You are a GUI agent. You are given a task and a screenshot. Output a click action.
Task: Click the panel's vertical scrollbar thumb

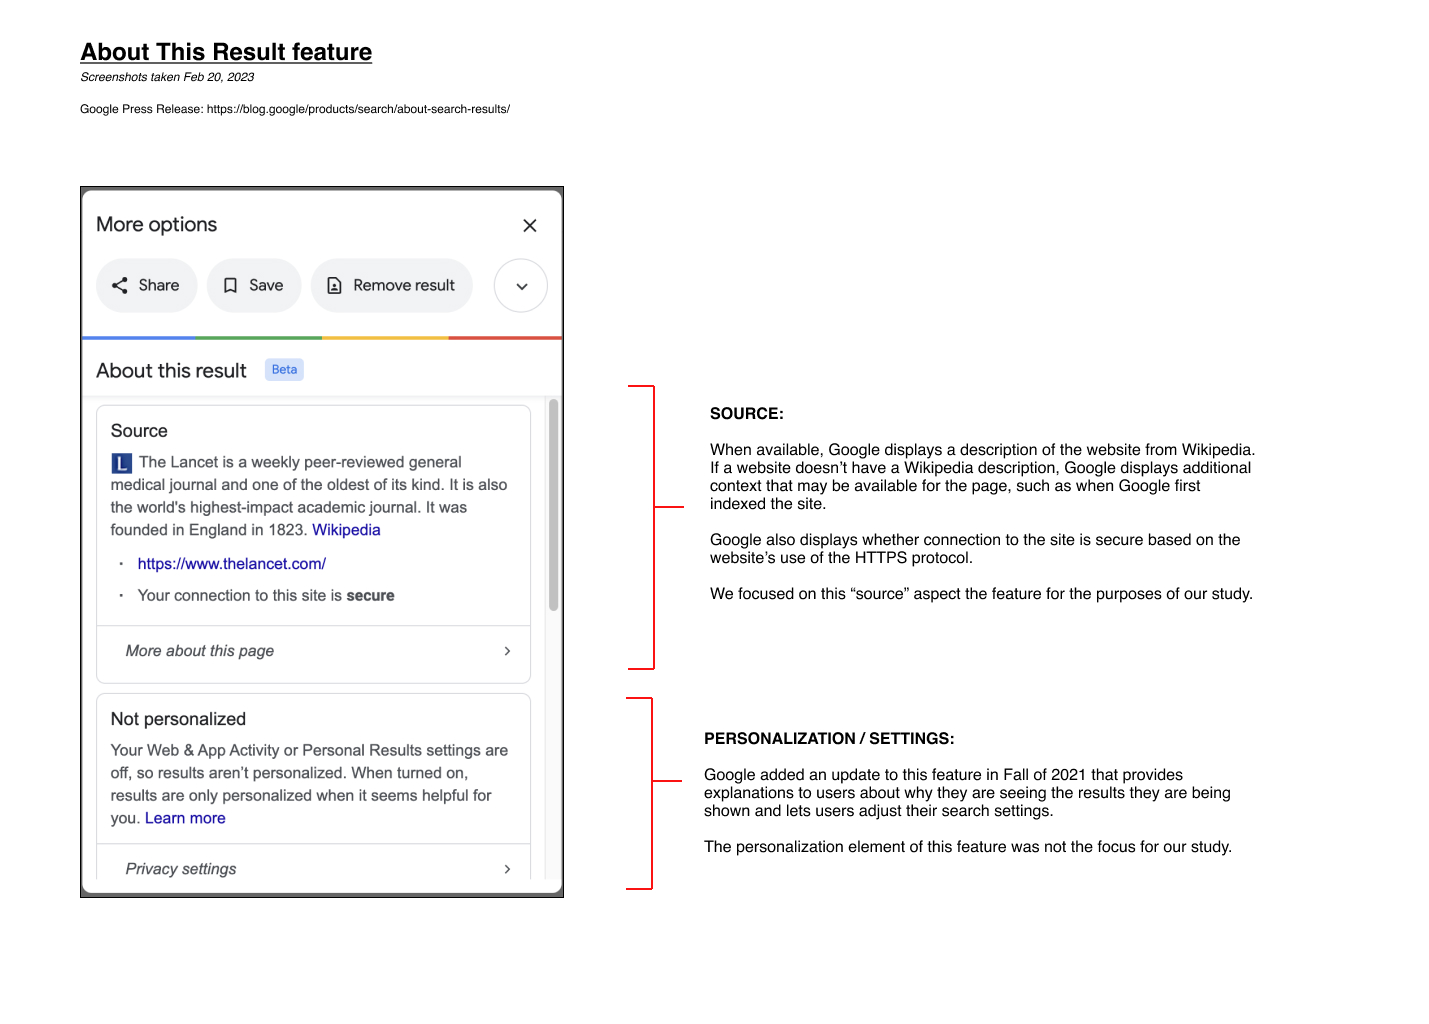pos(553,505)
